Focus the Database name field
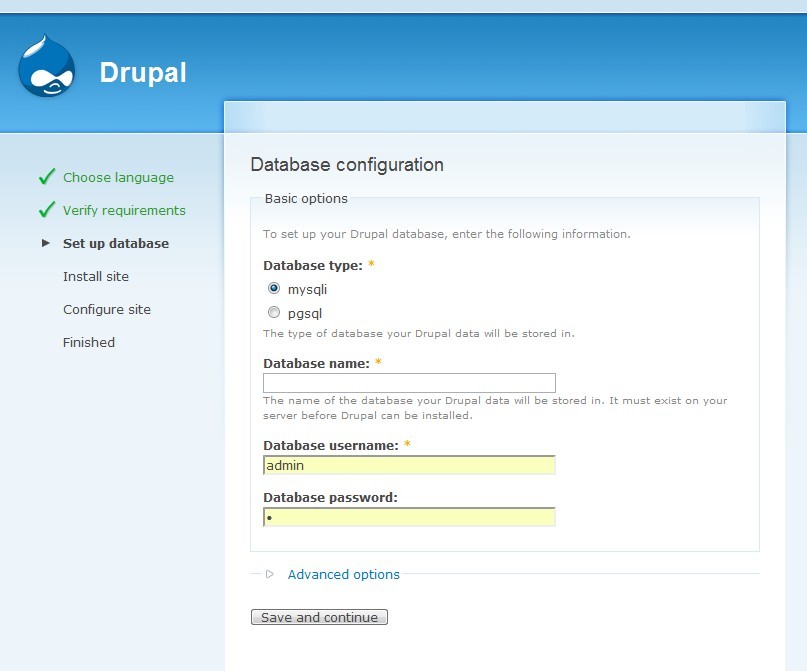The image size is (807, 671). click(x=409, y=383)
